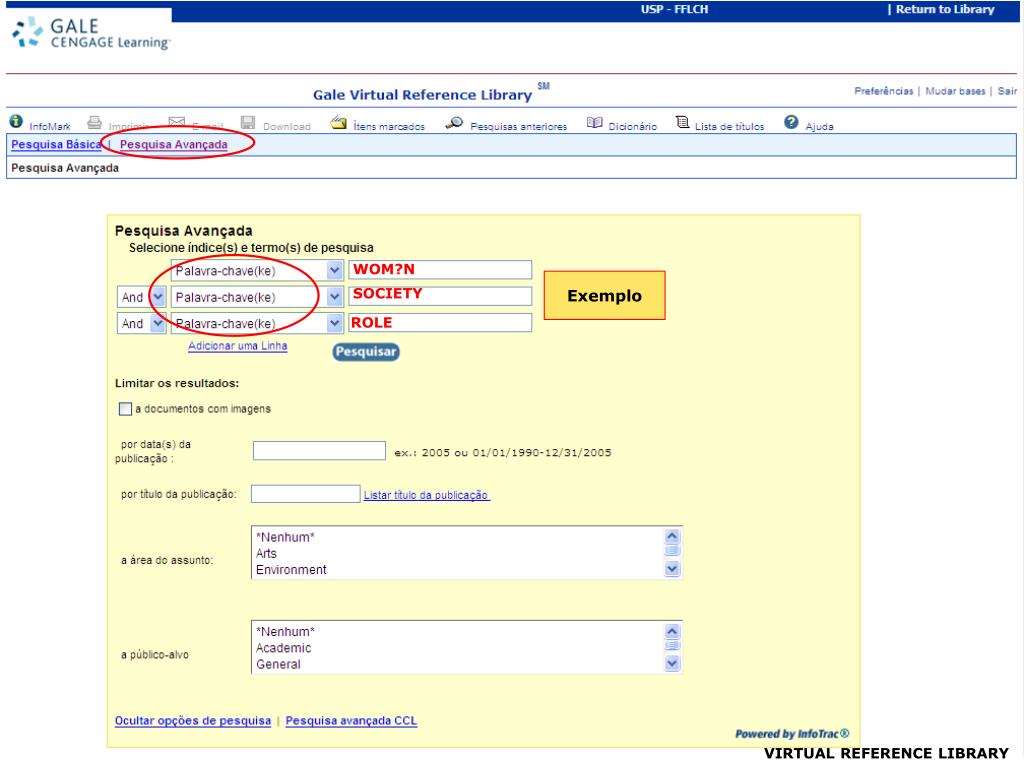Click the InfoMark info icon
The width and height of the screenshot is (1024, 768).
pyautogui.click(x=16, y=121)
